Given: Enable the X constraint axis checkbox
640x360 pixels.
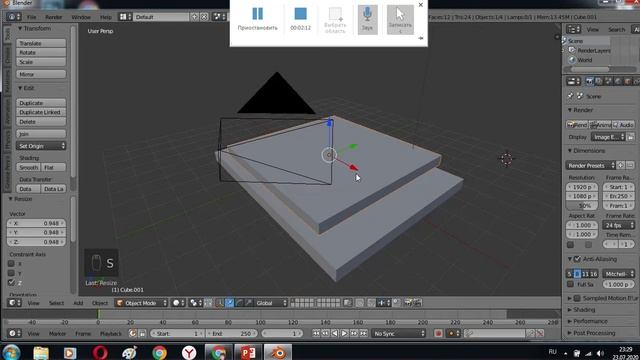Looking at the screenshot, I should (11, 264).
